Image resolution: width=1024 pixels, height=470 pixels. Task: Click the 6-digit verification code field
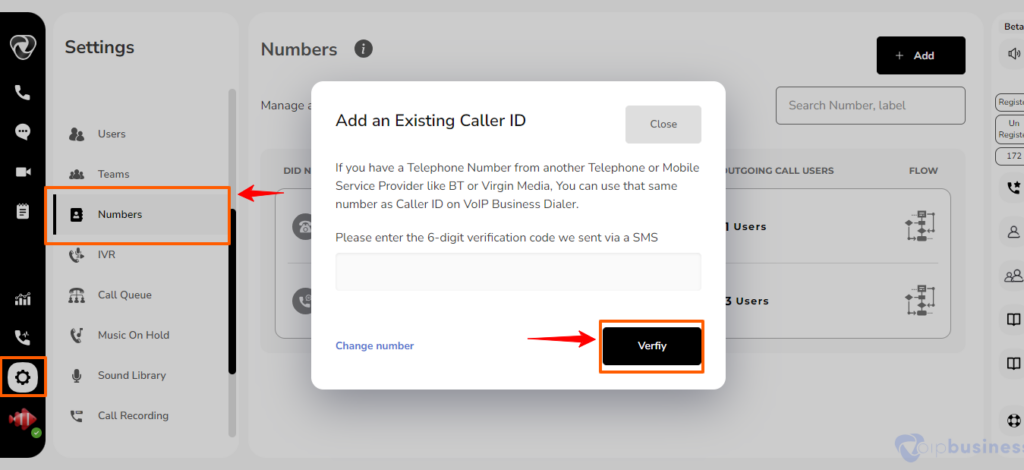[x=518, y=272]
